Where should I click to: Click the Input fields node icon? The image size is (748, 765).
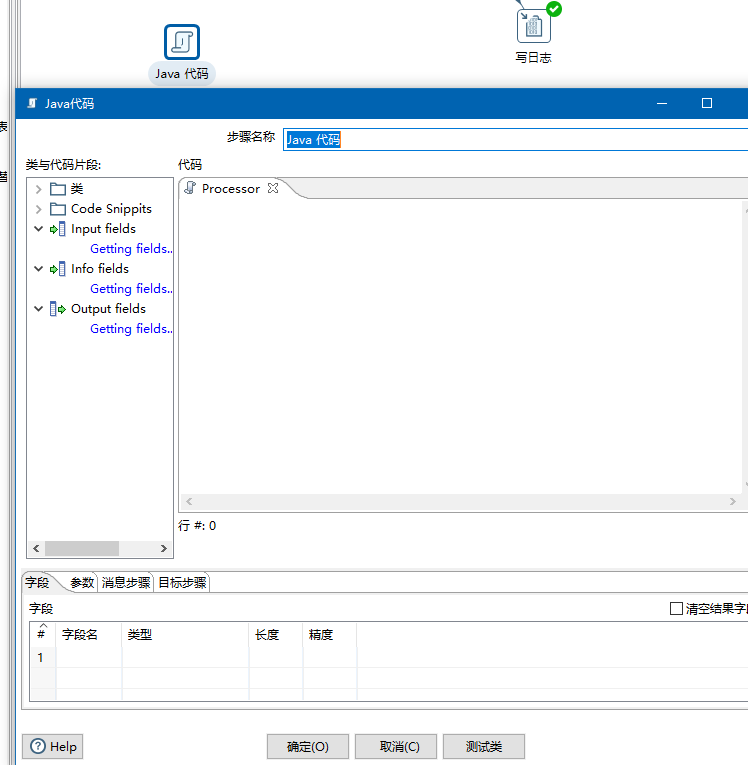(x=58, y=229)
